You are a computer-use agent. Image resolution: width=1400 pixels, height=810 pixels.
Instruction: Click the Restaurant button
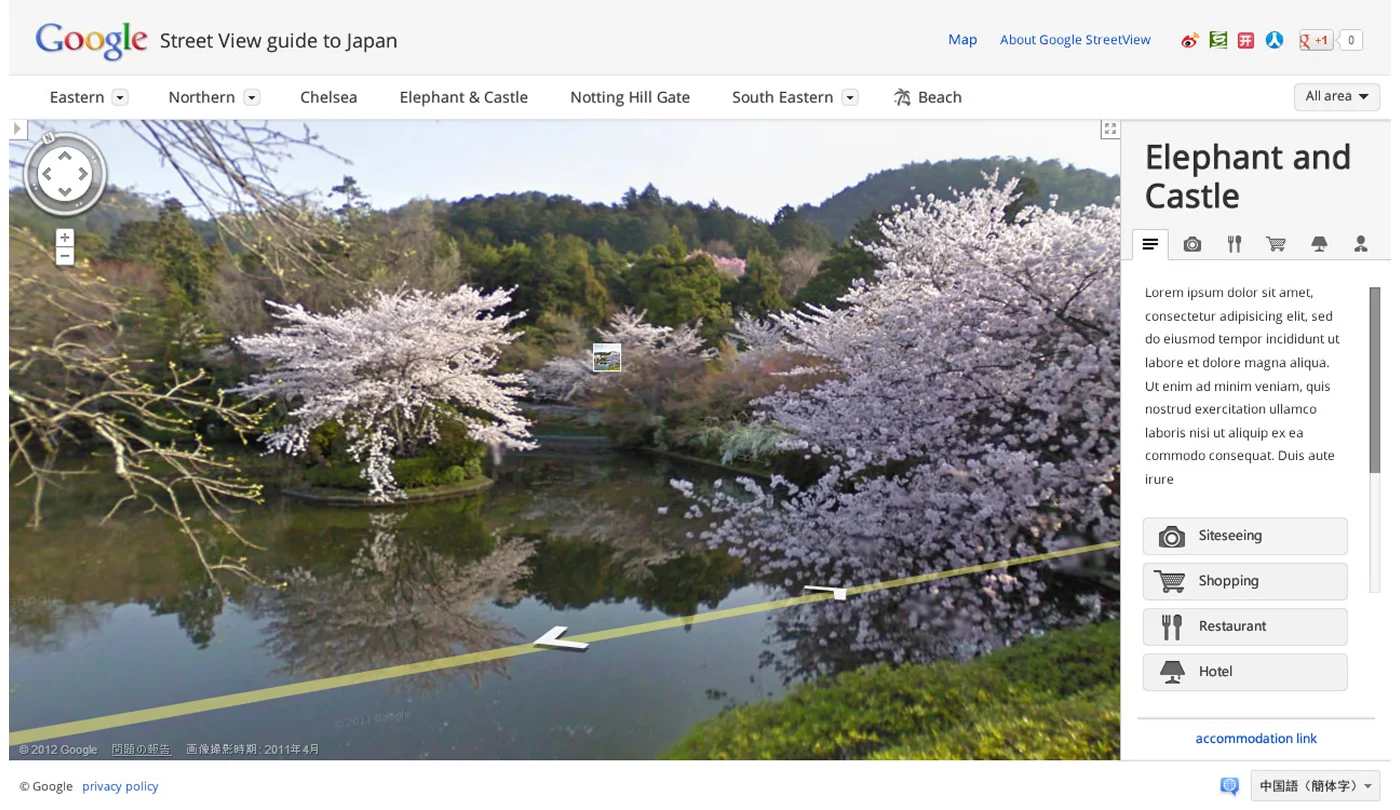click(x=1245, y=627)
